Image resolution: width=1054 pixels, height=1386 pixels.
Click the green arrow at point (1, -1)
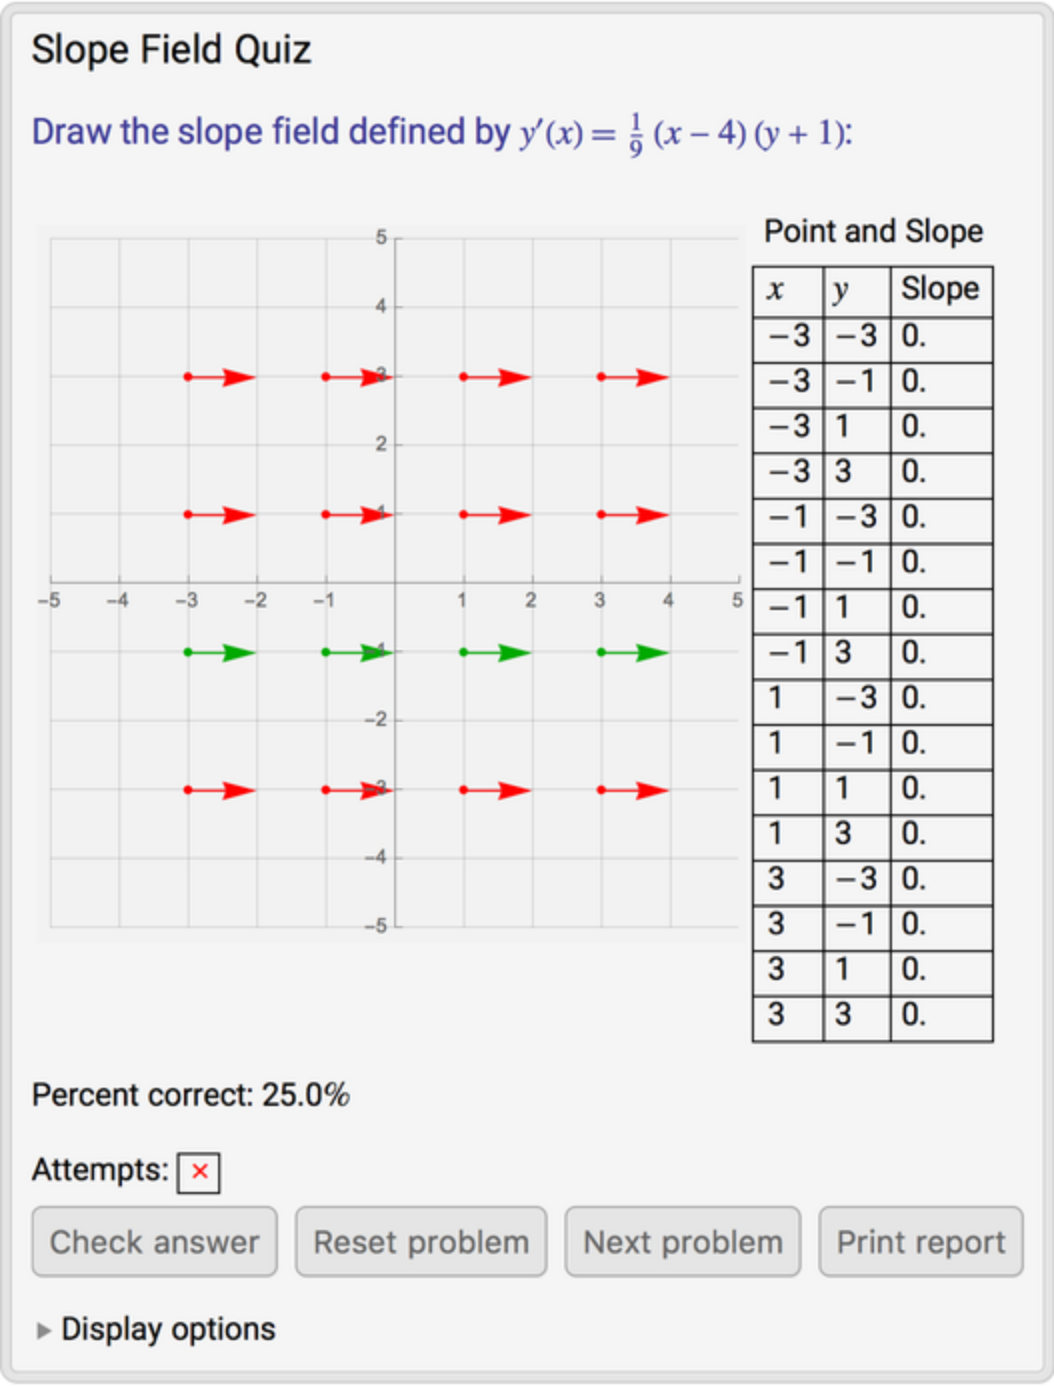pos(496,653)
